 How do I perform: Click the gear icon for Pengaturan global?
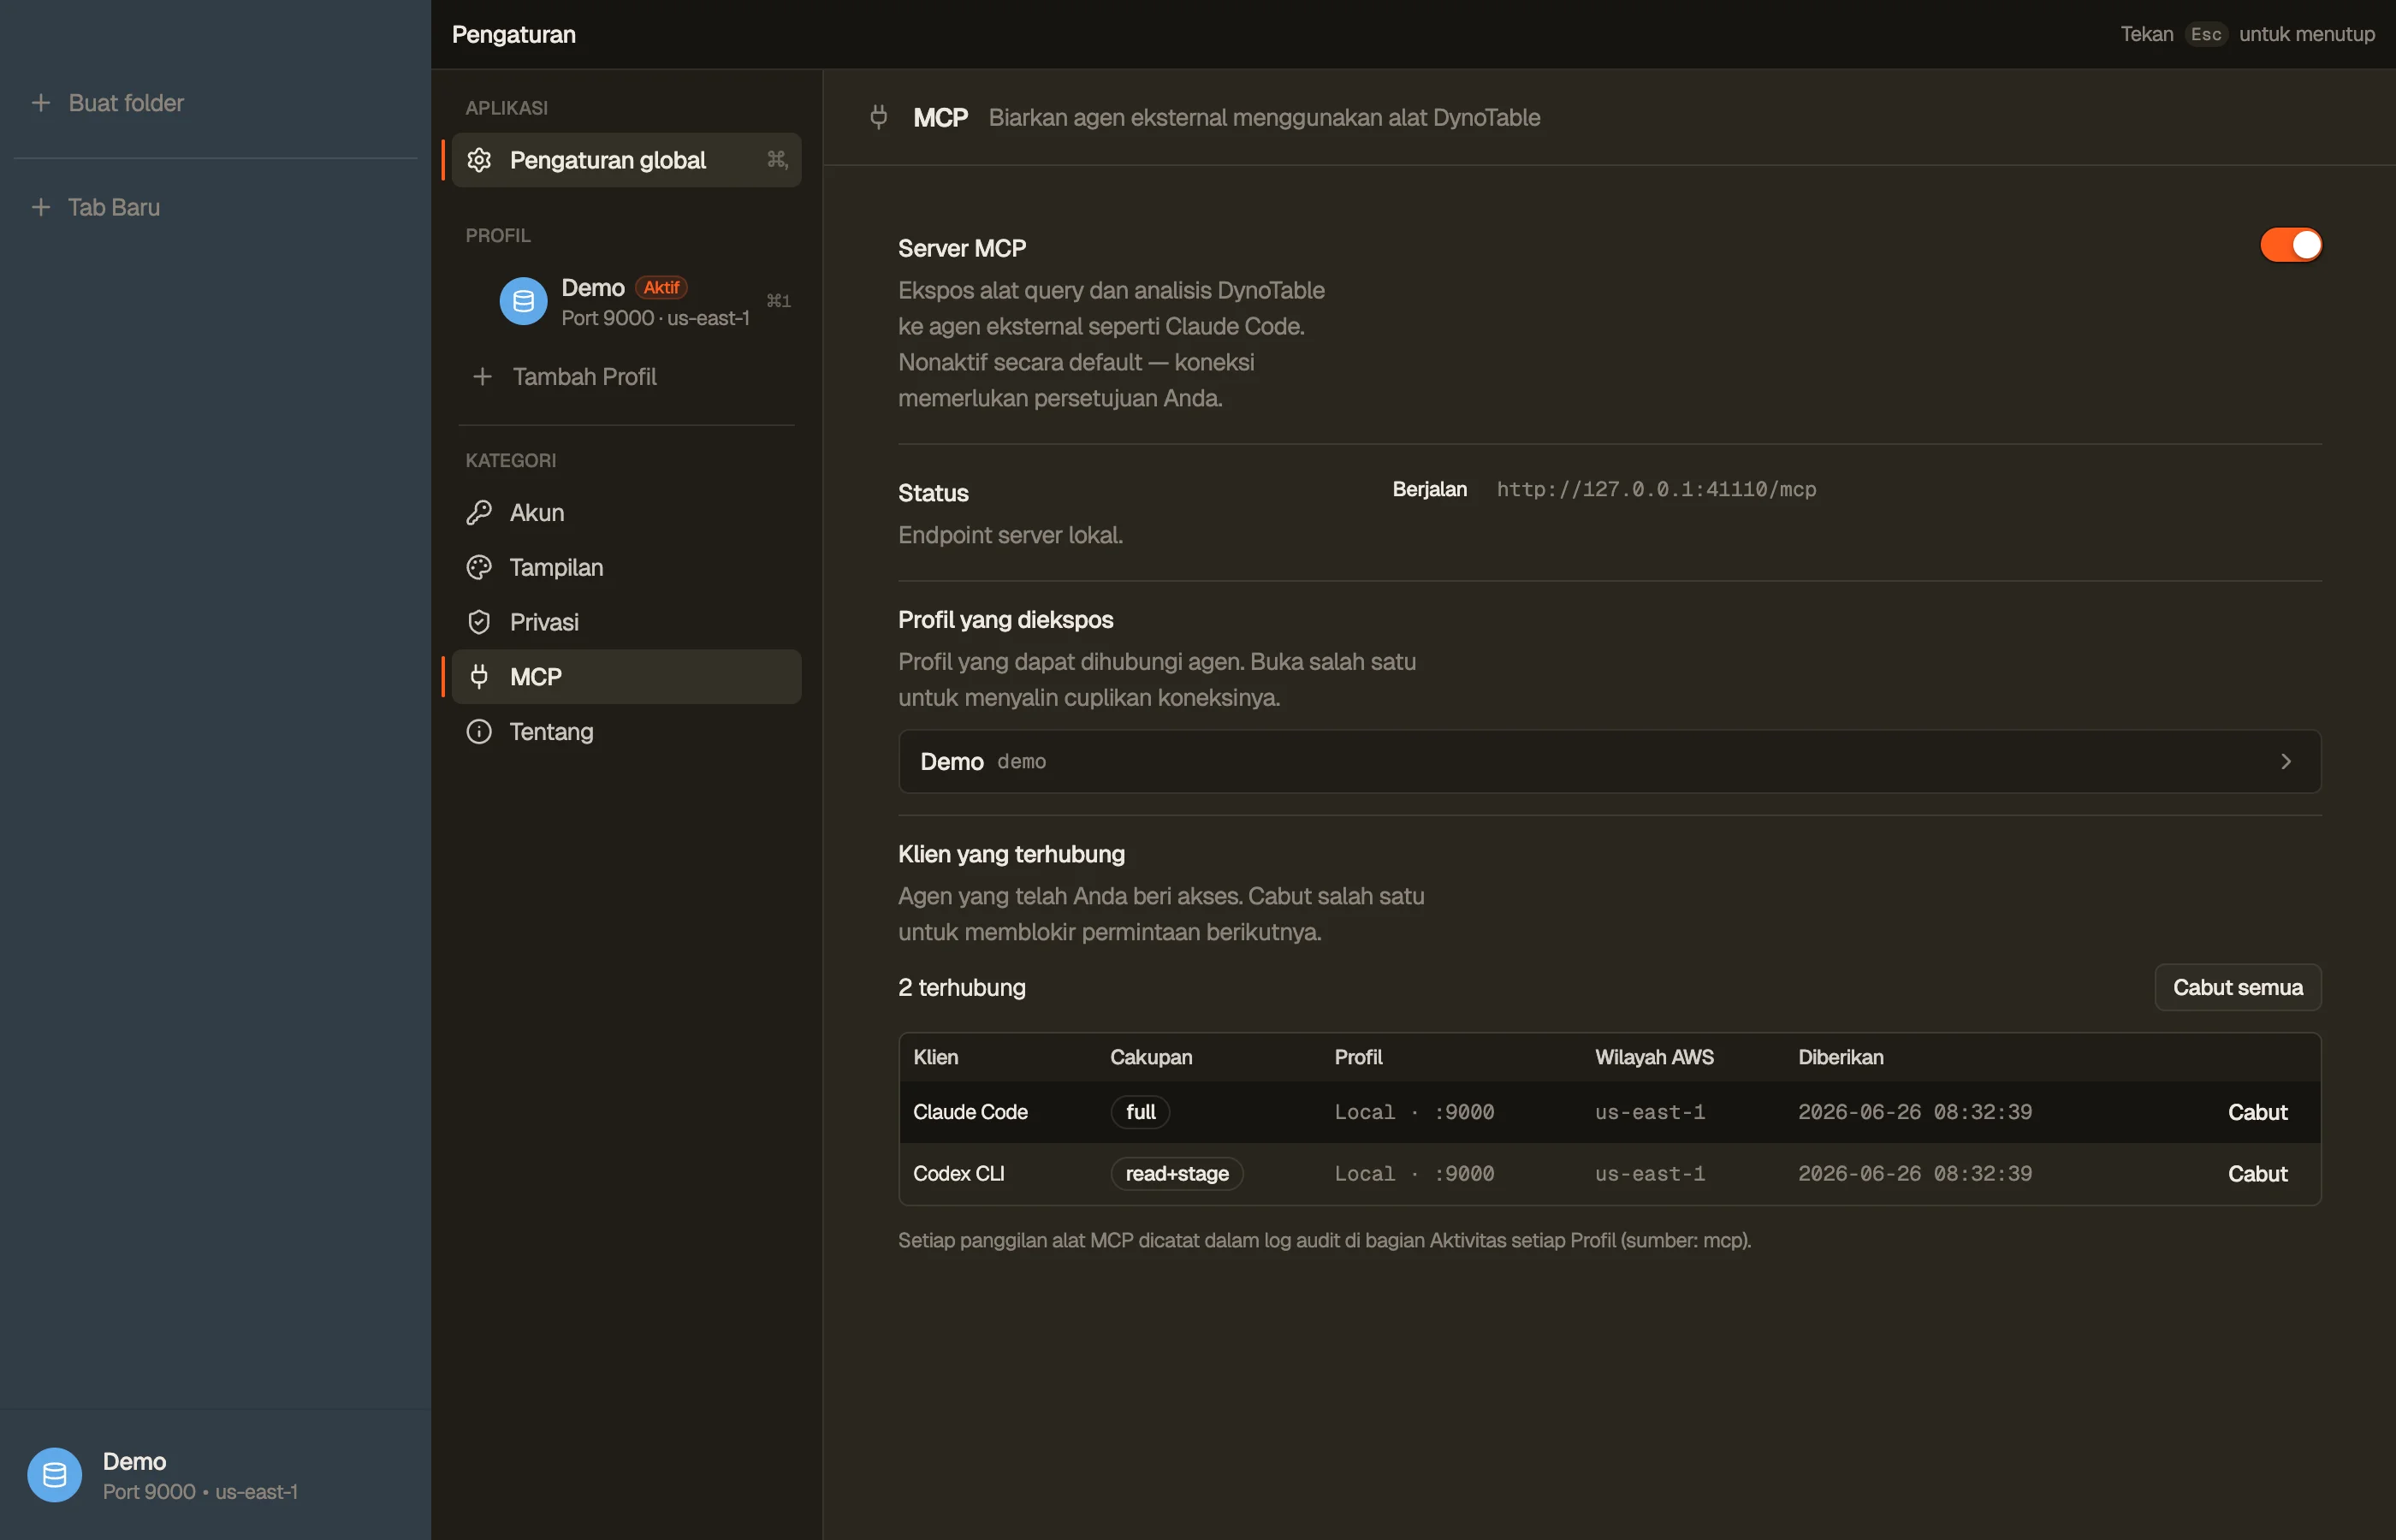[479, 160]
